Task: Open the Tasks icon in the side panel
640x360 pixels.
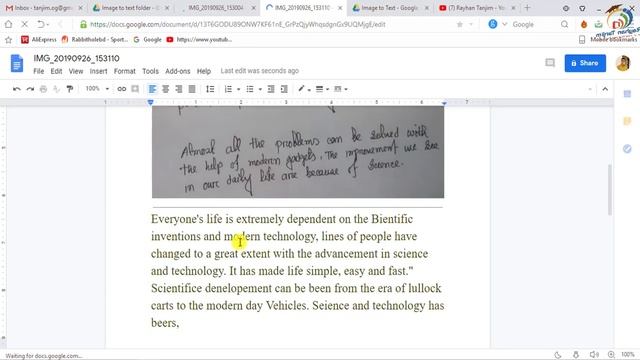Action: (x=627, y=149)
